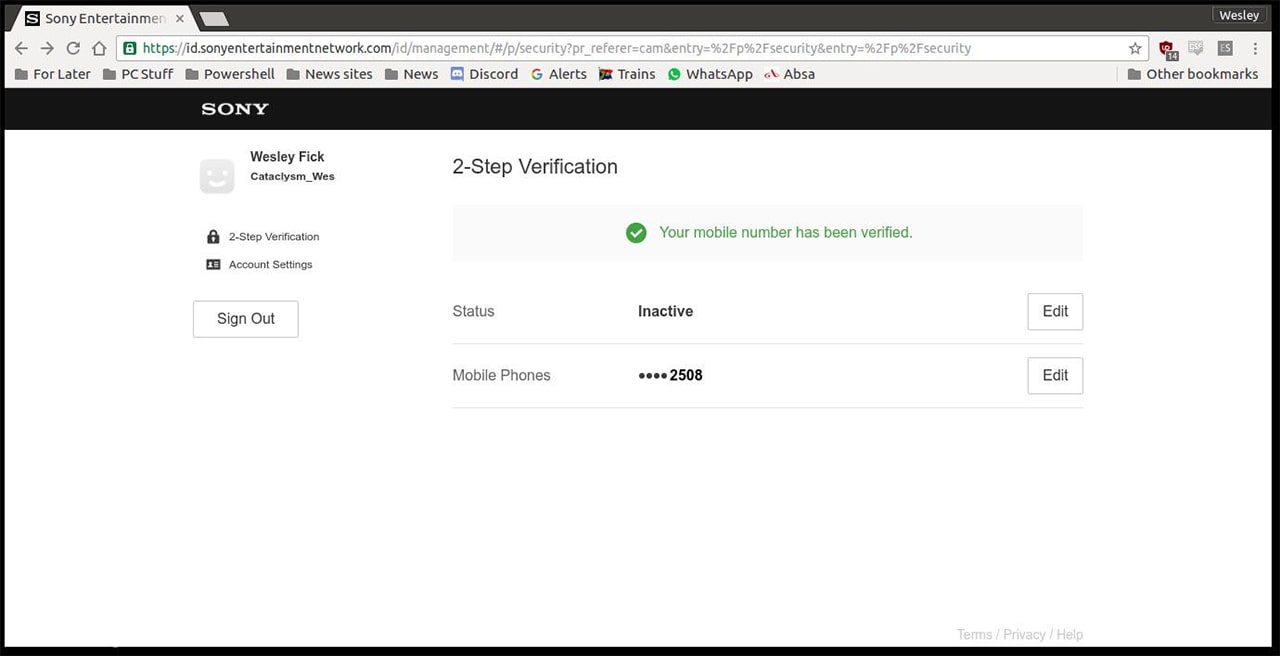Image resolution: width=1280 pixels, height=656 pixels.
Task: Open the Chrome three-dot menu
Action: [1255, 48]
